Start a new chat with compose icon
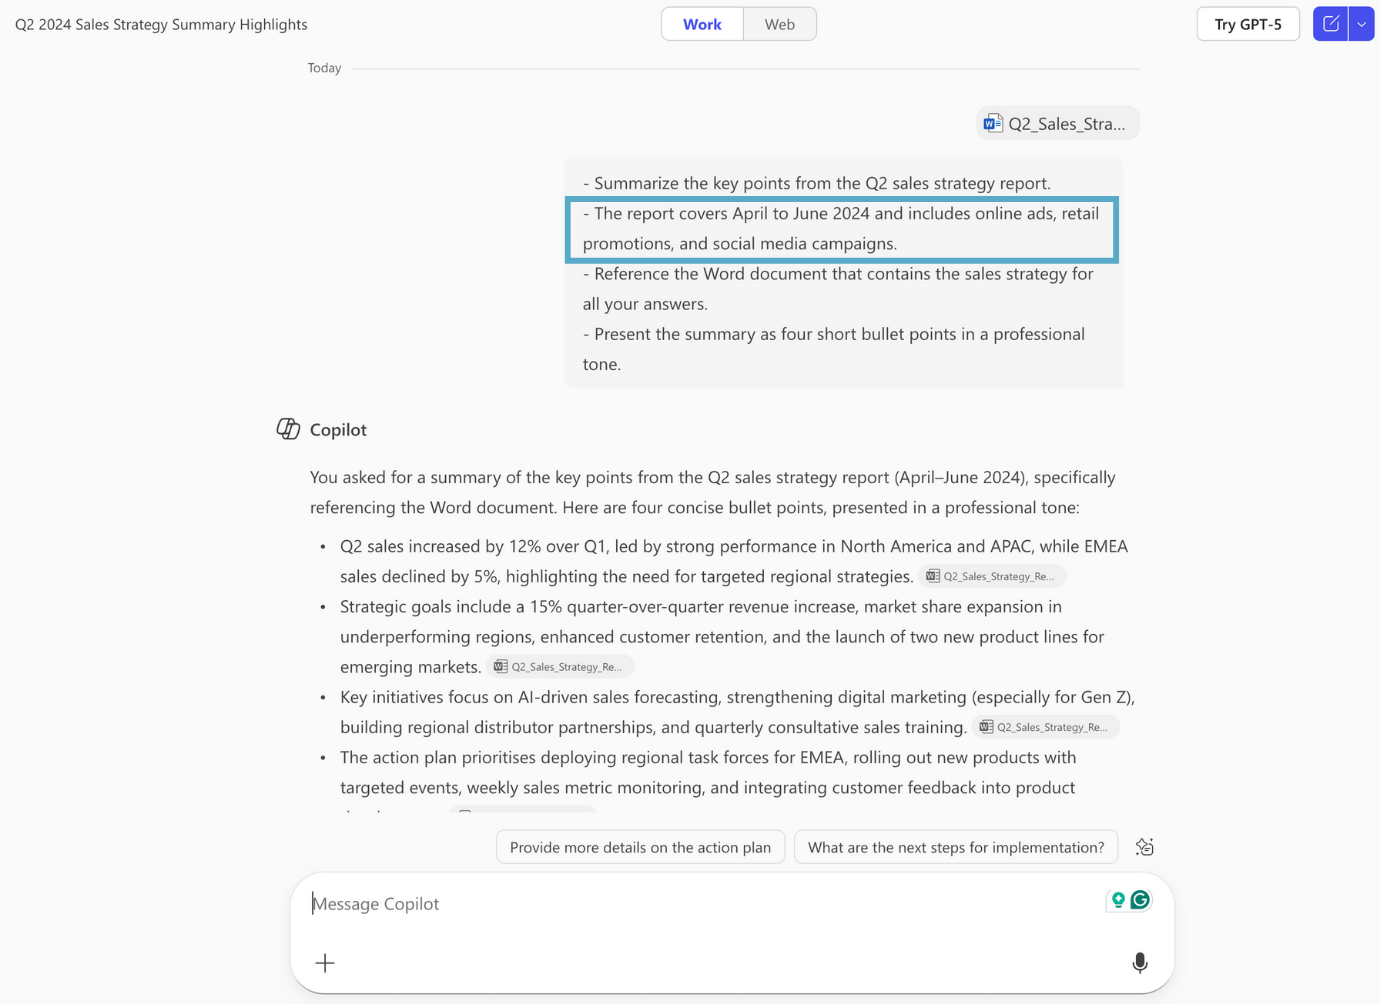Image resolution: width=1380 pixels, height=1005 pixels. (1330, 24)
